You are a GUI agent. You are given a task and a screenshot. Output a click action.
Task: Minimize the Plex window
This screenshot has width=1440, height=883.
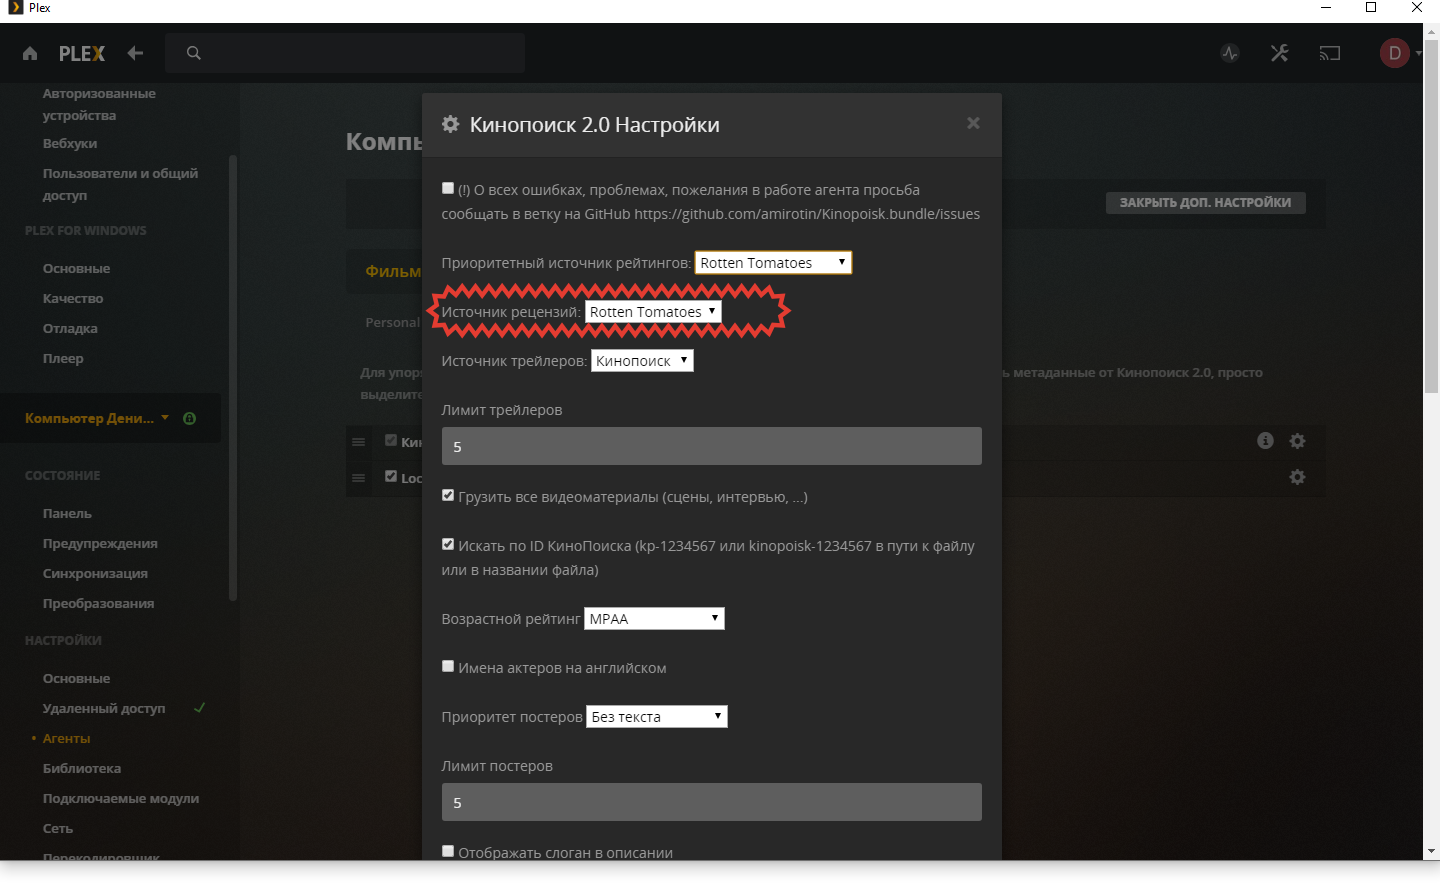[1326, 8]
